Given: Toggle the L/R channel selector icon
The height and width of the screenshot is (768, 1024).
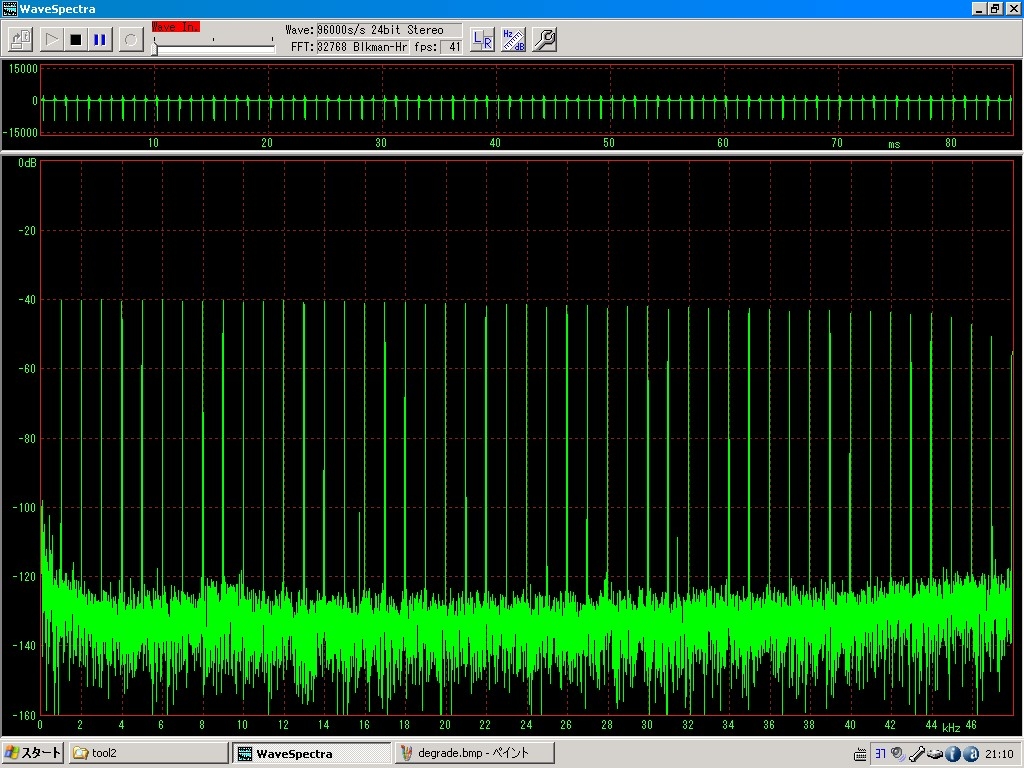Looking at the screenshot, I should [482, 39].
